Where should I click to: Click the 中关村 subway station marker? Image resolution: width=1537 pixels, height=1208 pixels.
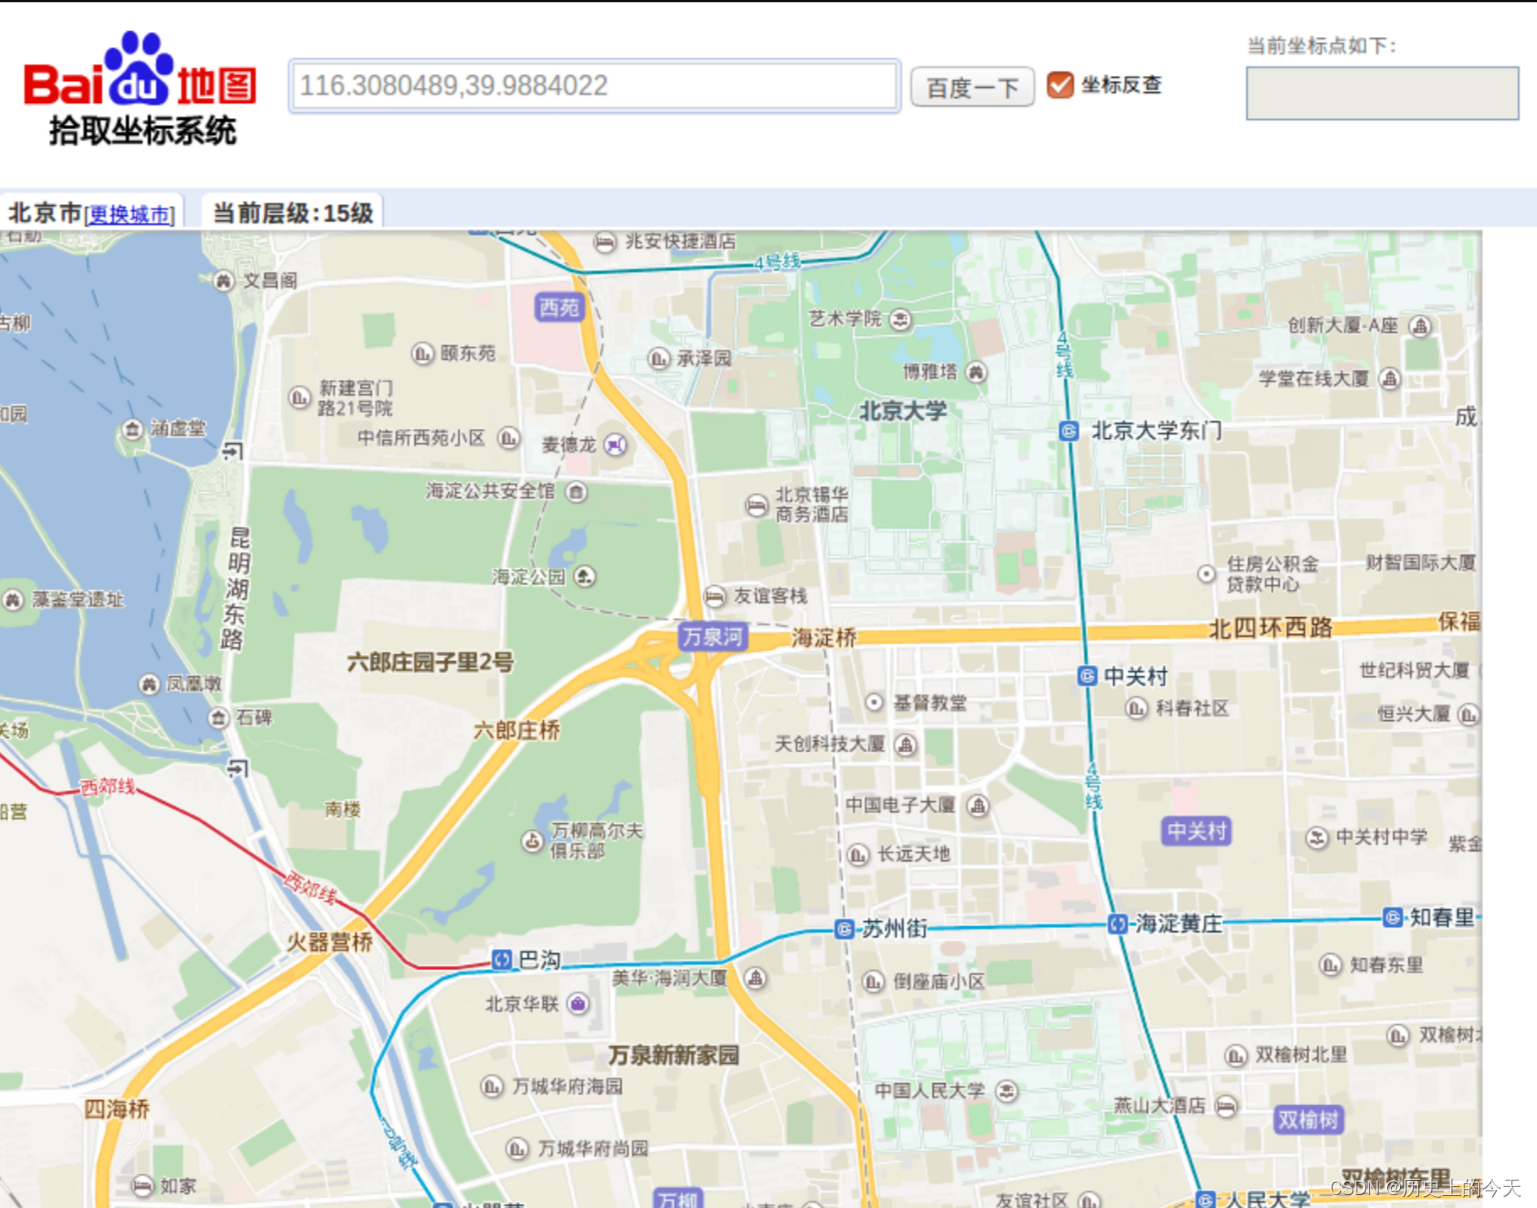pos(1086,676)
